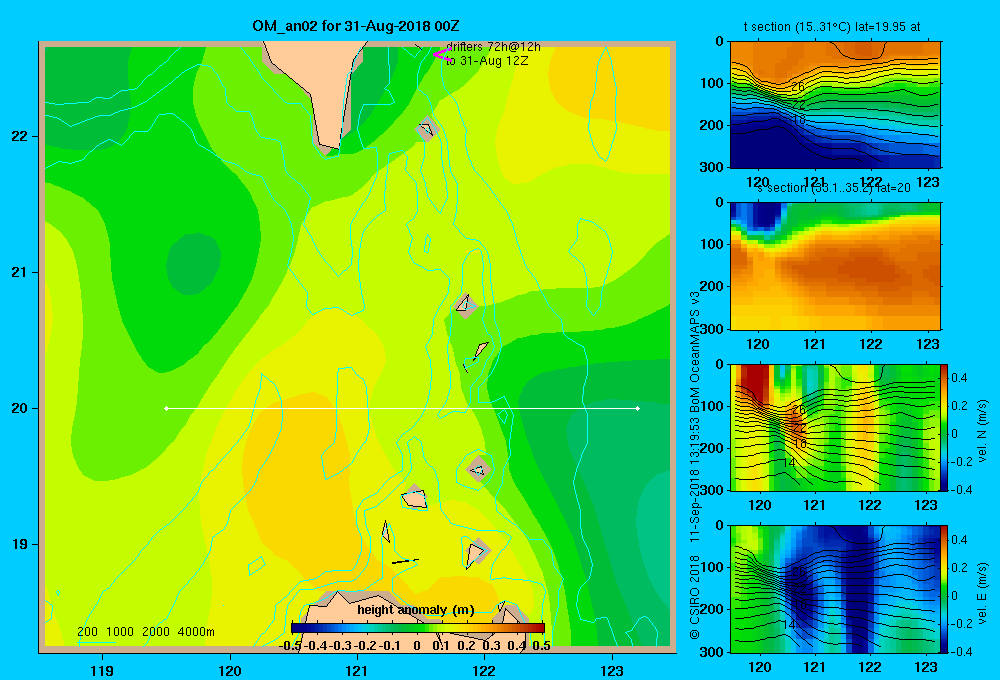1000x680 pixels.
Task: Click the white section line across the map
Action: coord(402,408)
